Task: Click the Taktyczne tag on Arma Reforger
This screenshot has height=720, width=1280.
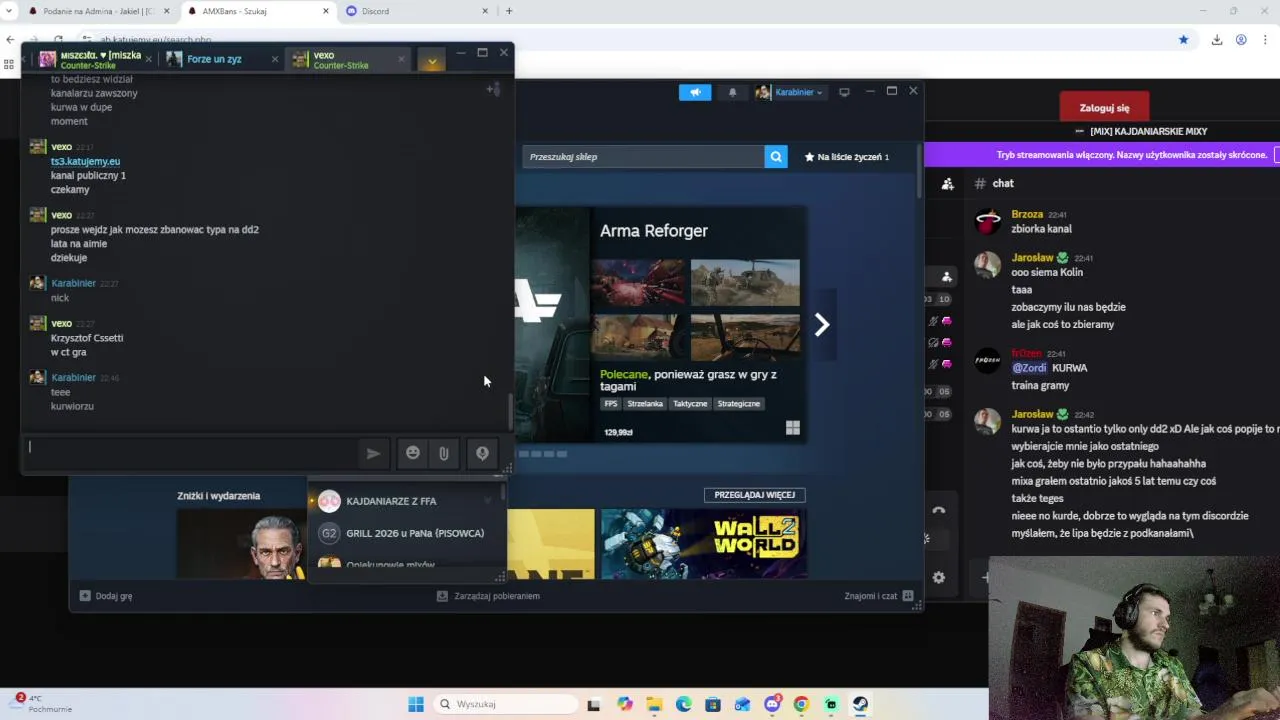Action: click(x=690, y=404)
